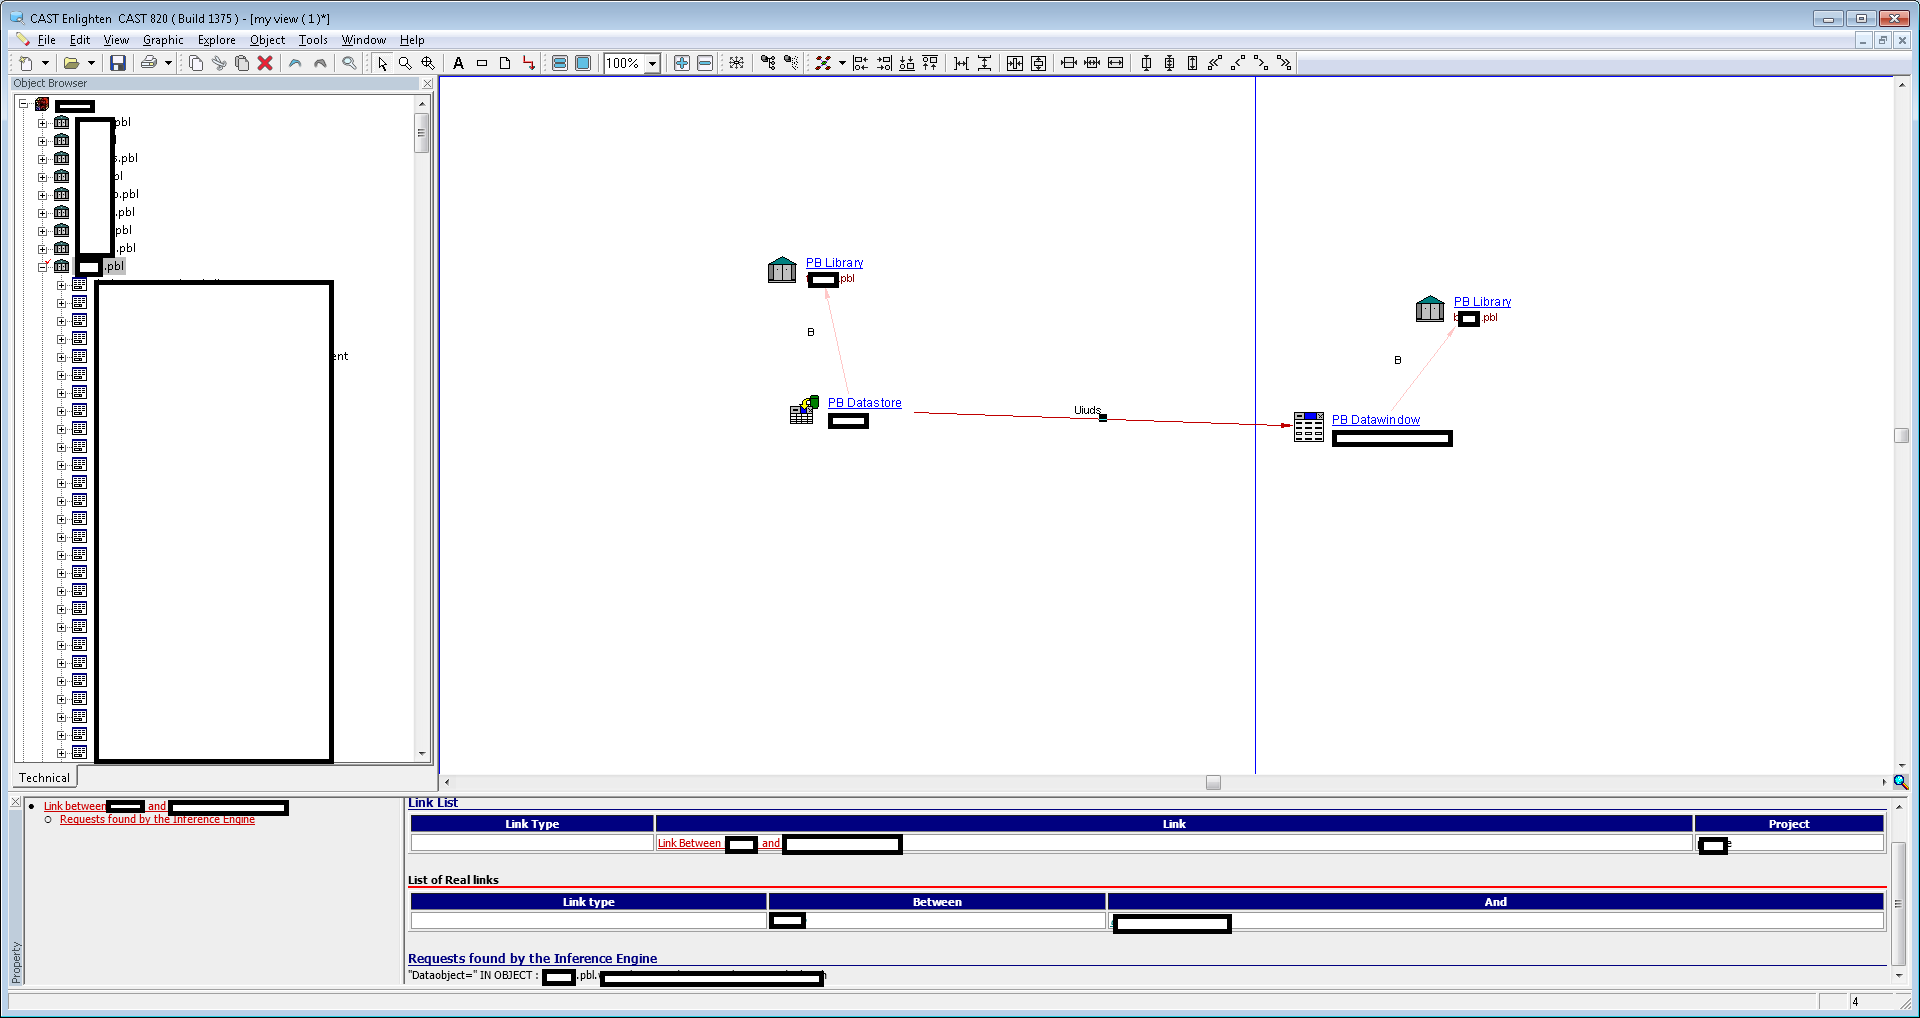1920x1018 pixels.
Task: Open the Window menu
Action: (x=363, y=40)
